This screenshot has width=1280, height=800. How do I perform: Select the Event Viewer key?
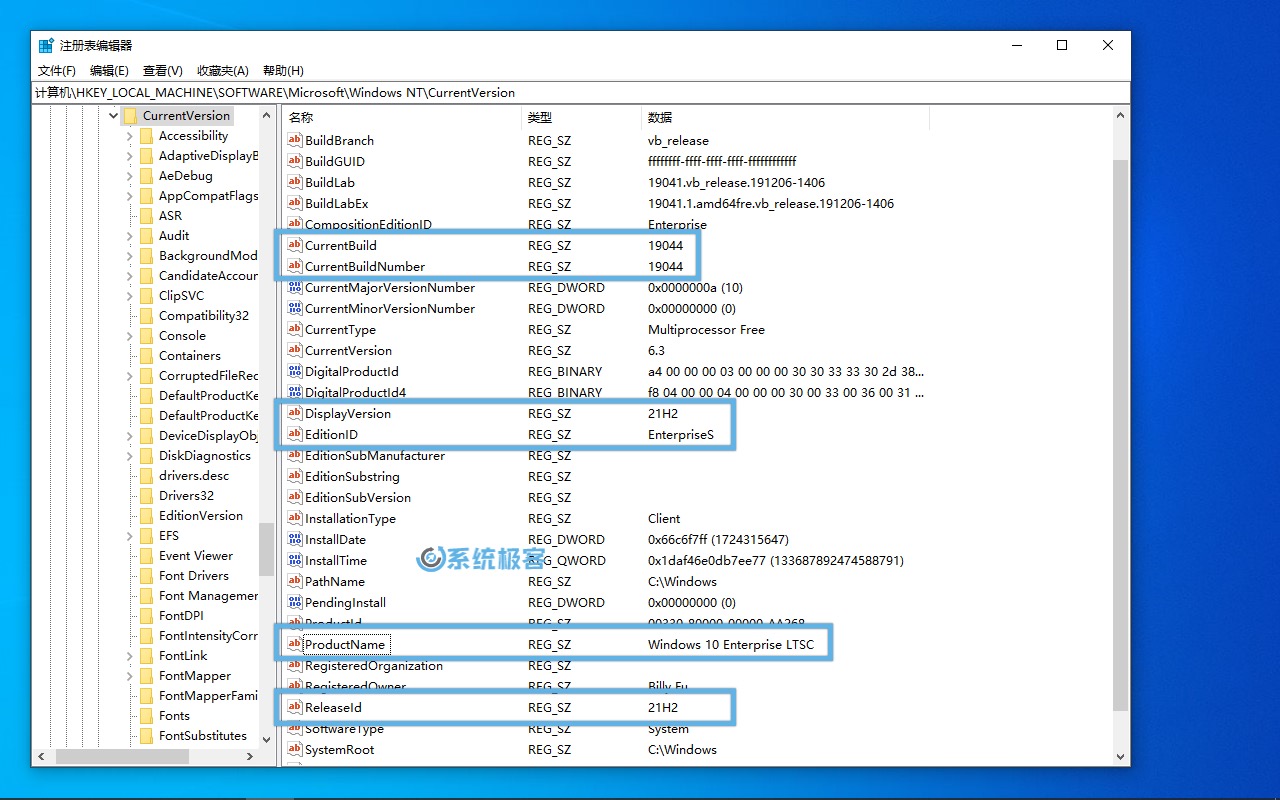tap(196, 556)
